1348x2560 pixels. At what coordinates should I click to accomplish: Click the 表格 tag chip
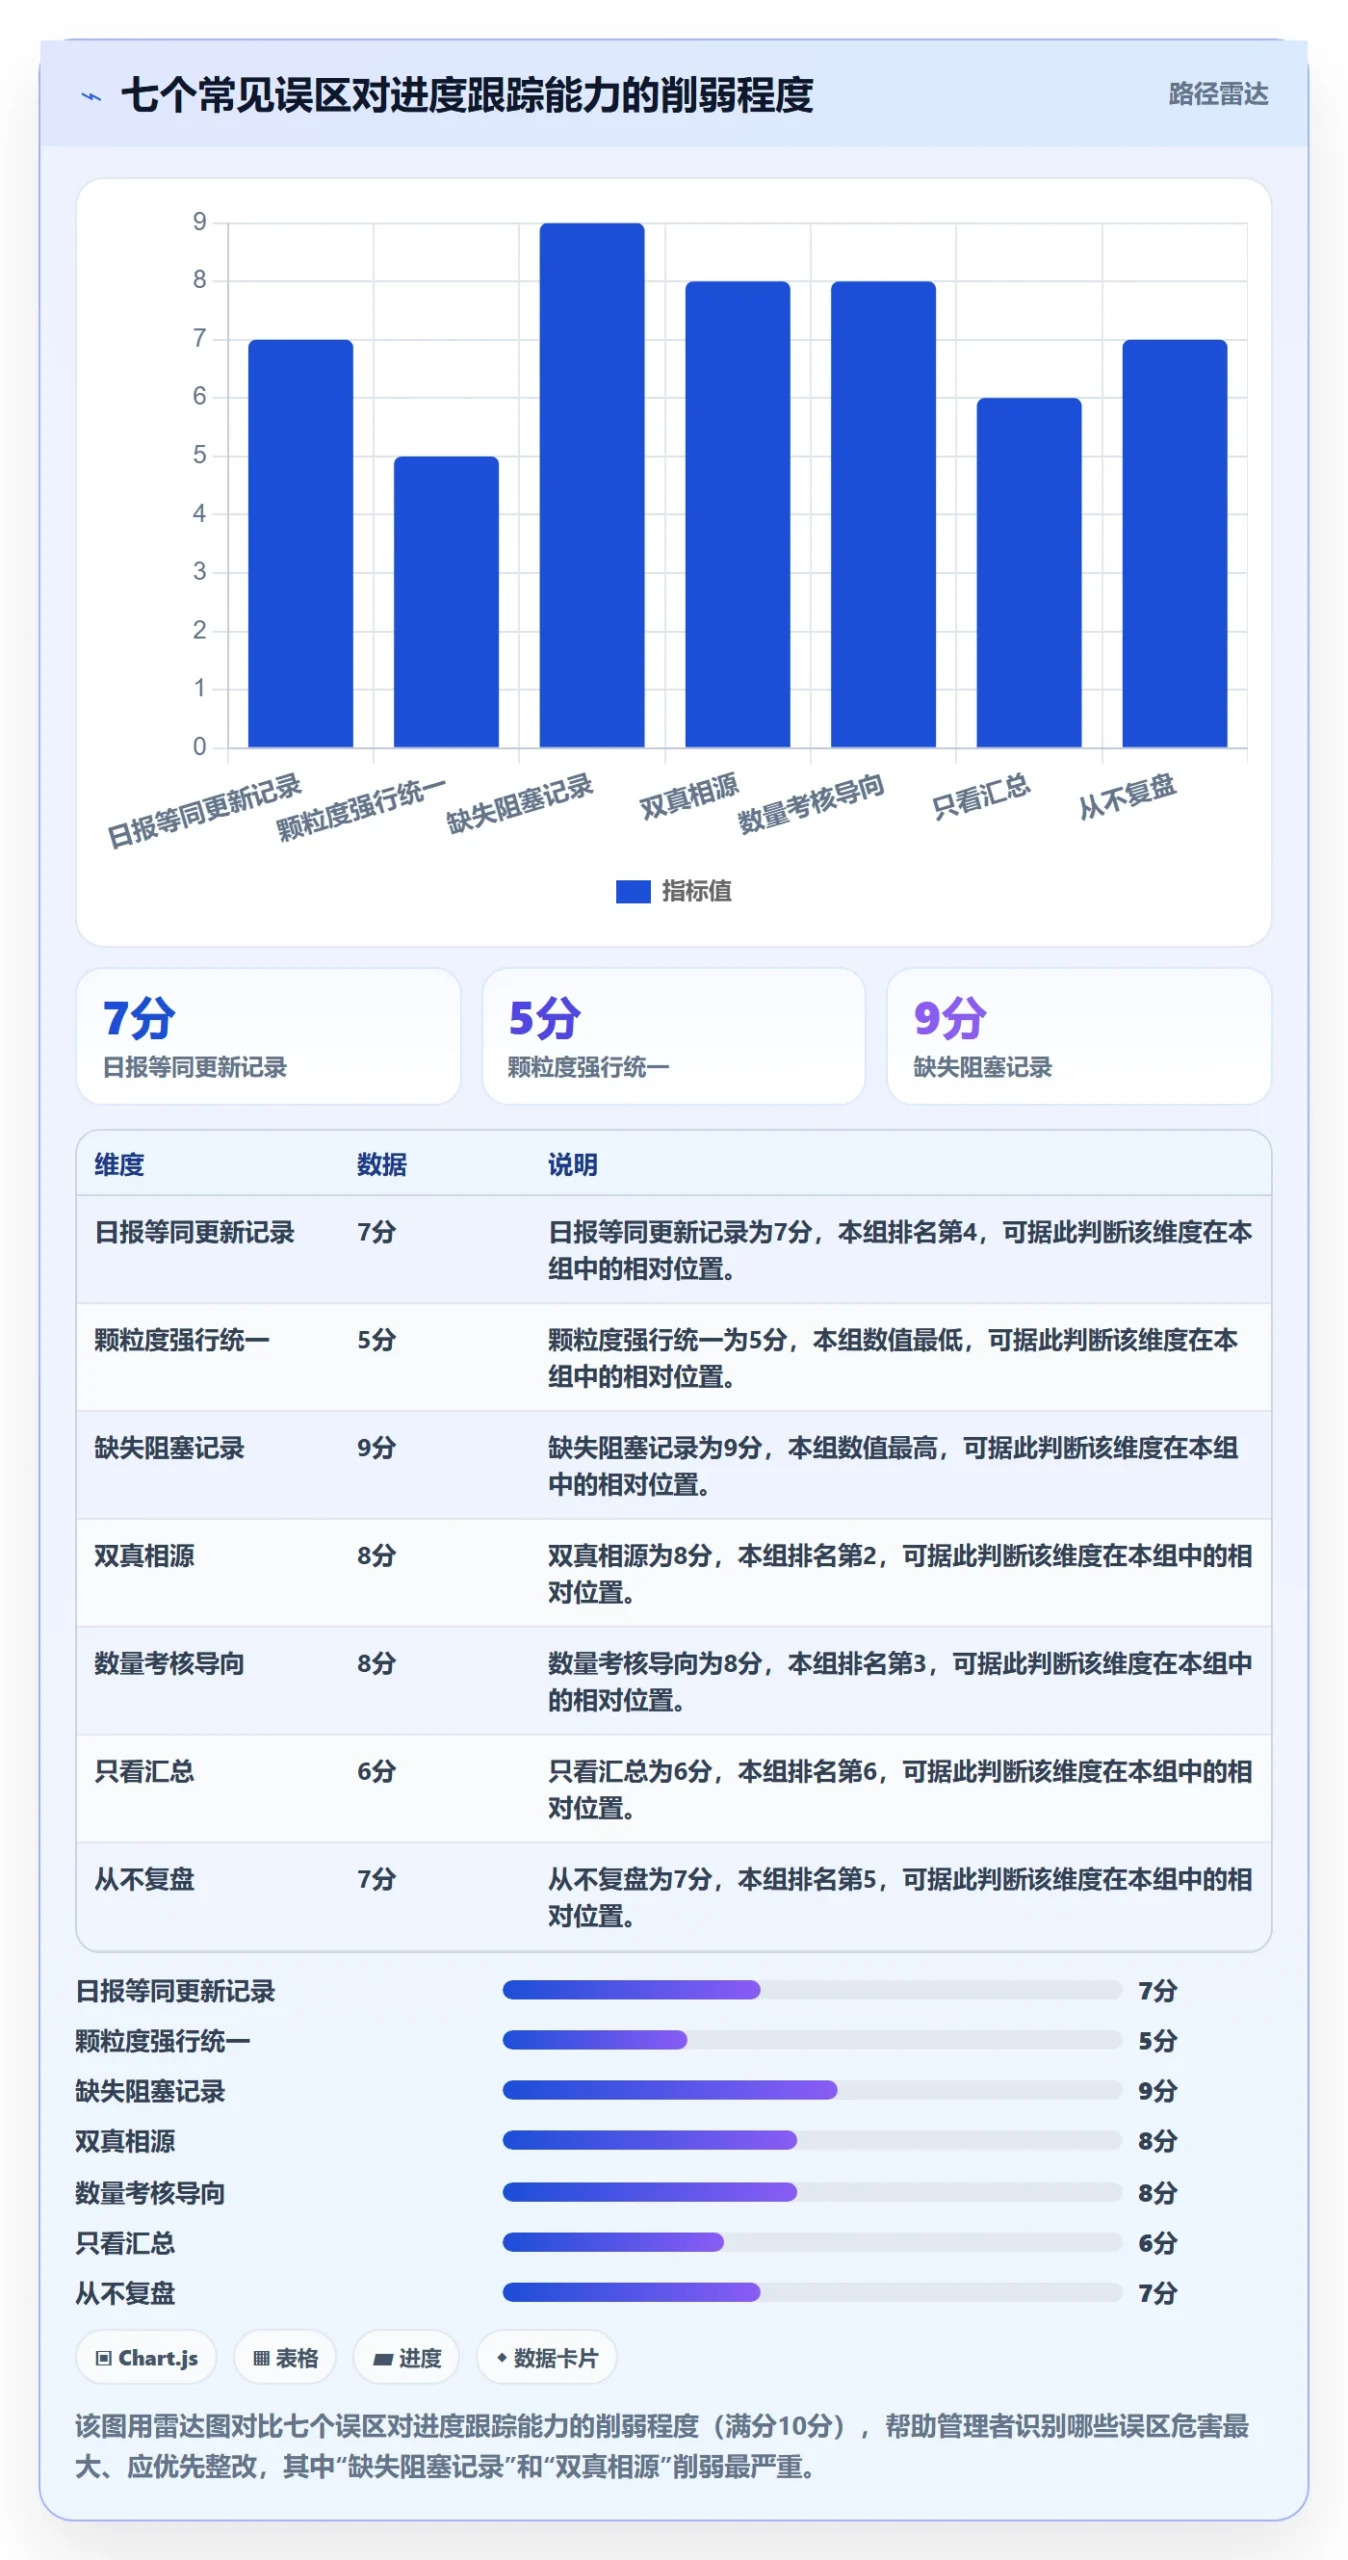point(285,2358)
